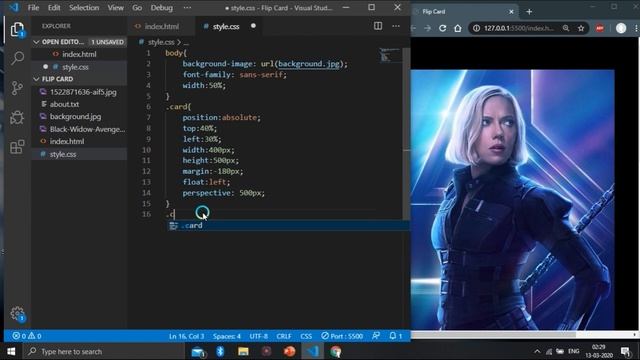The image size is (640, 360).
Task: Click the Windows search box
Action: pos(105,351)
